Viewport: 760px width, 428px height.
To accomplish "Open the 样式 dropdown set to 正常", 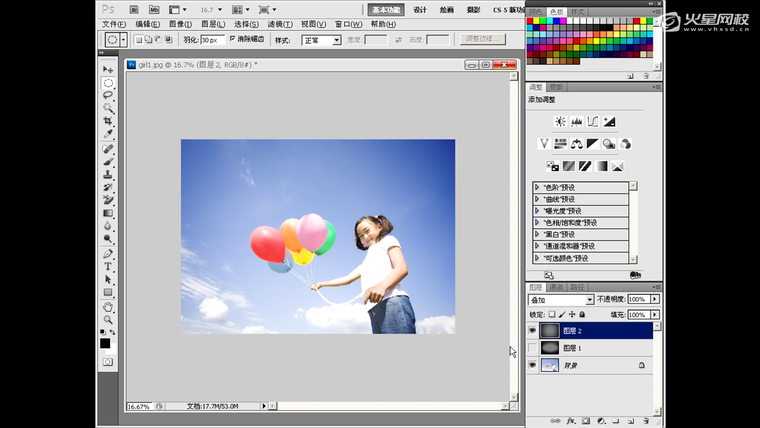I will pyautogui.click(x=321, y=40).
